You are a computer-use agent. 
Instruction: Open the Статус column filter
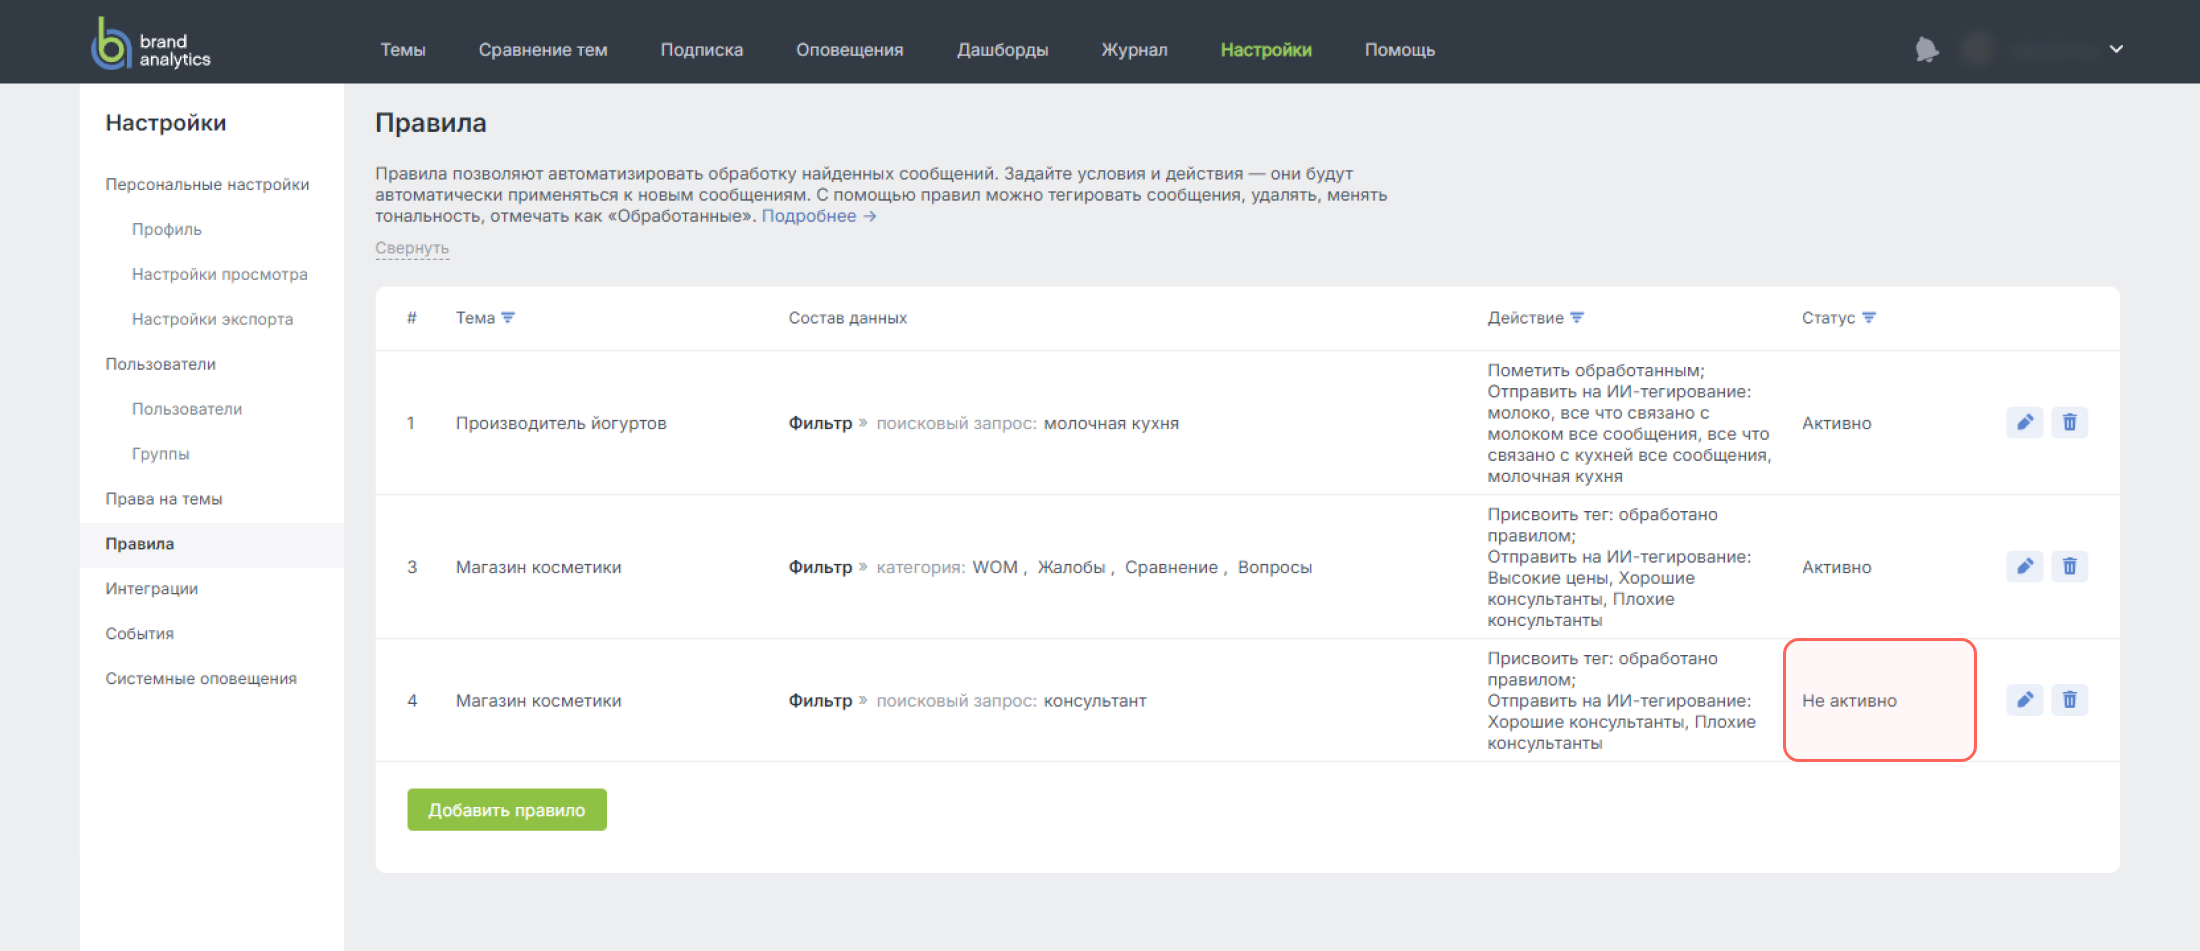coord(1869,317)
